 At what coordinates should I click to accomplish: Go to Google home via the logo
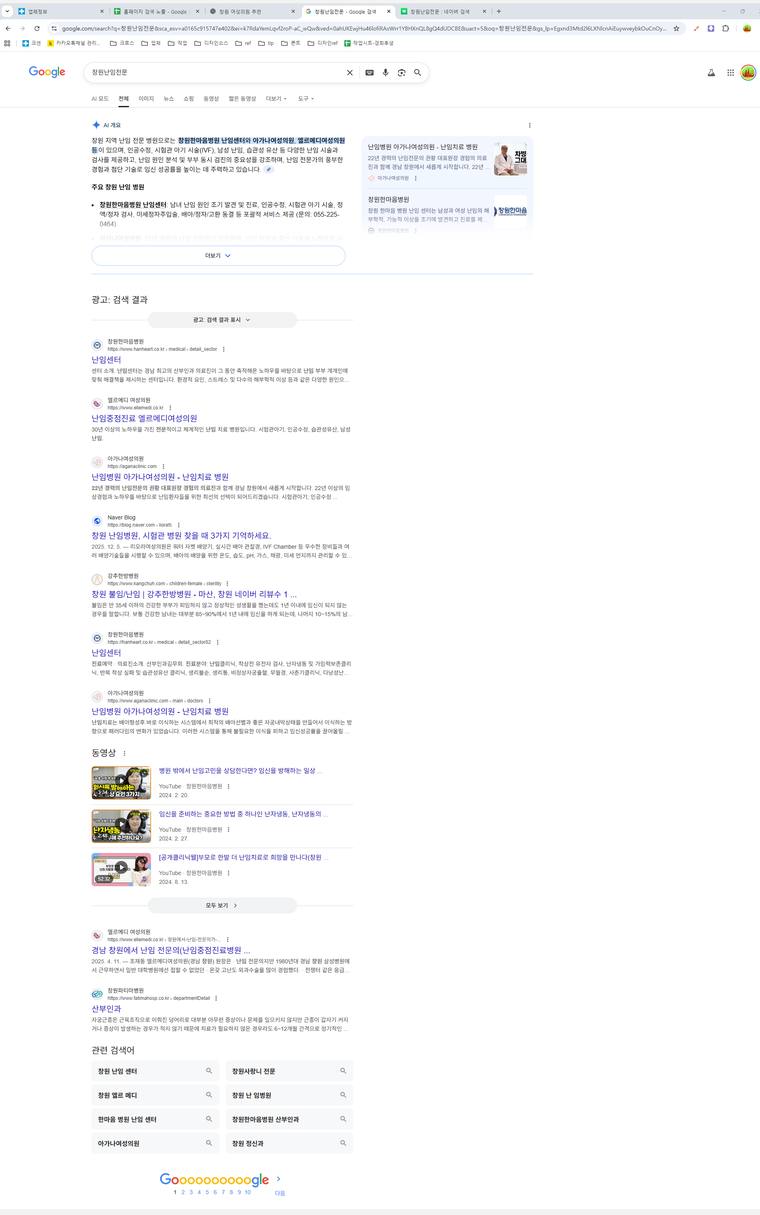(47, 72)
